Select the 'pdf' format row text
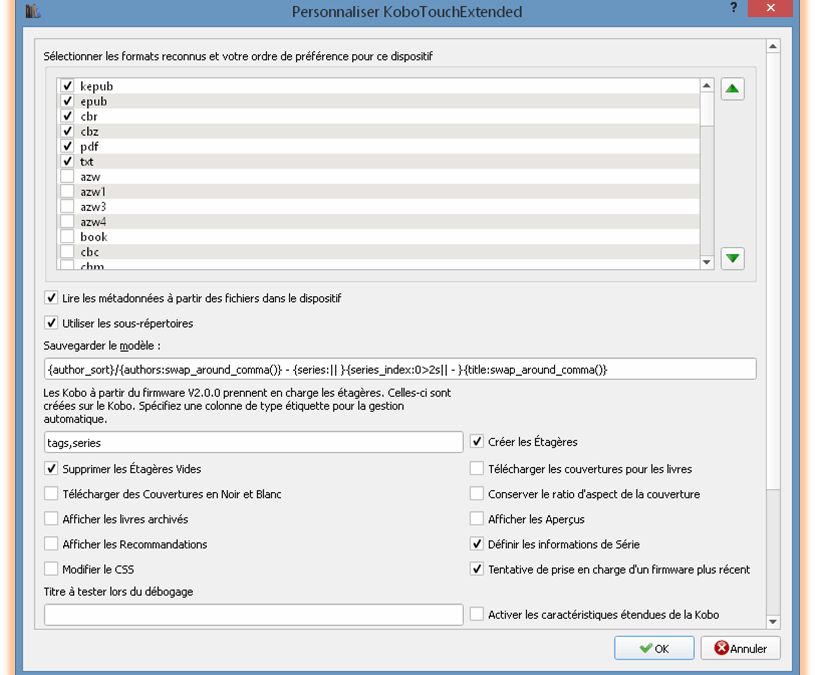The image size is (815, 675). 89,147
